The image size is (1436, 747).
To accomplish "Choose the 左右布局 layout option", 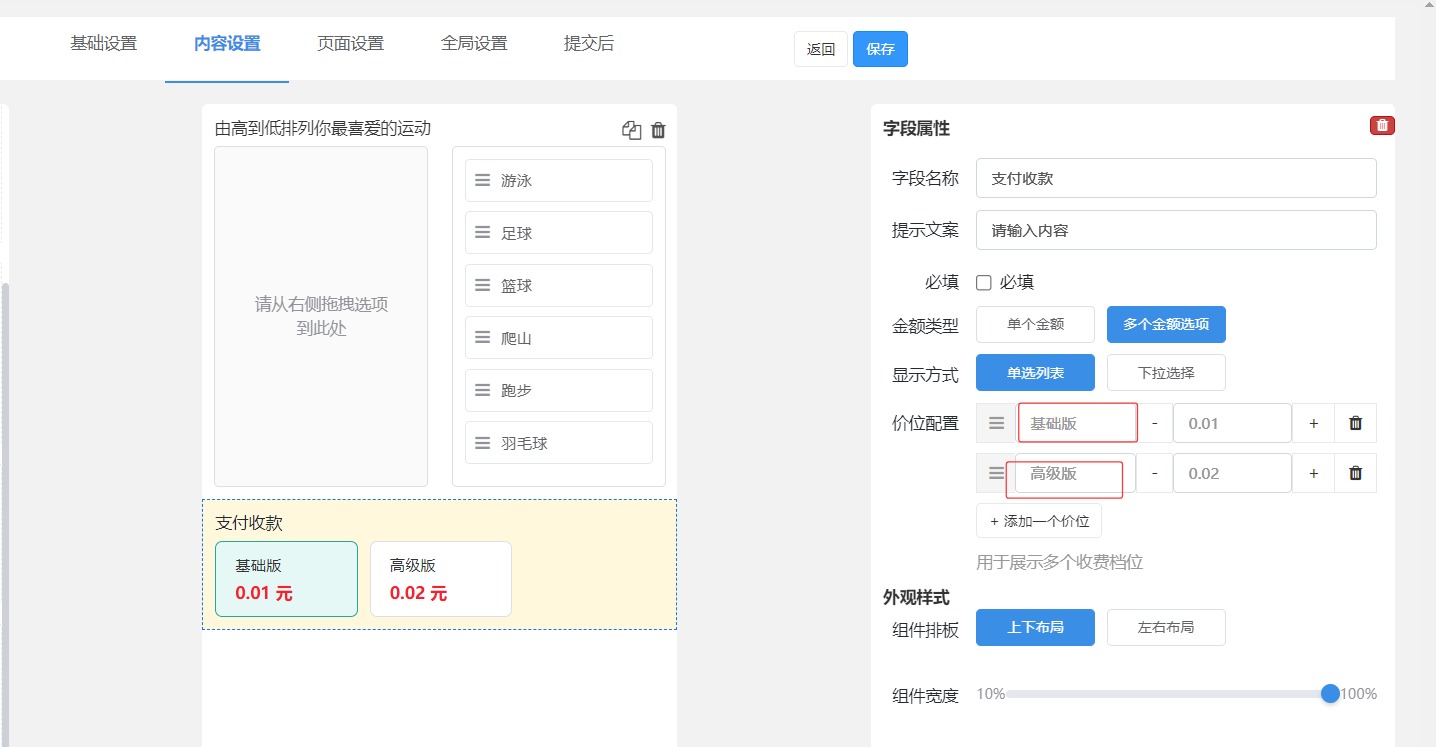I will 1165,628.
